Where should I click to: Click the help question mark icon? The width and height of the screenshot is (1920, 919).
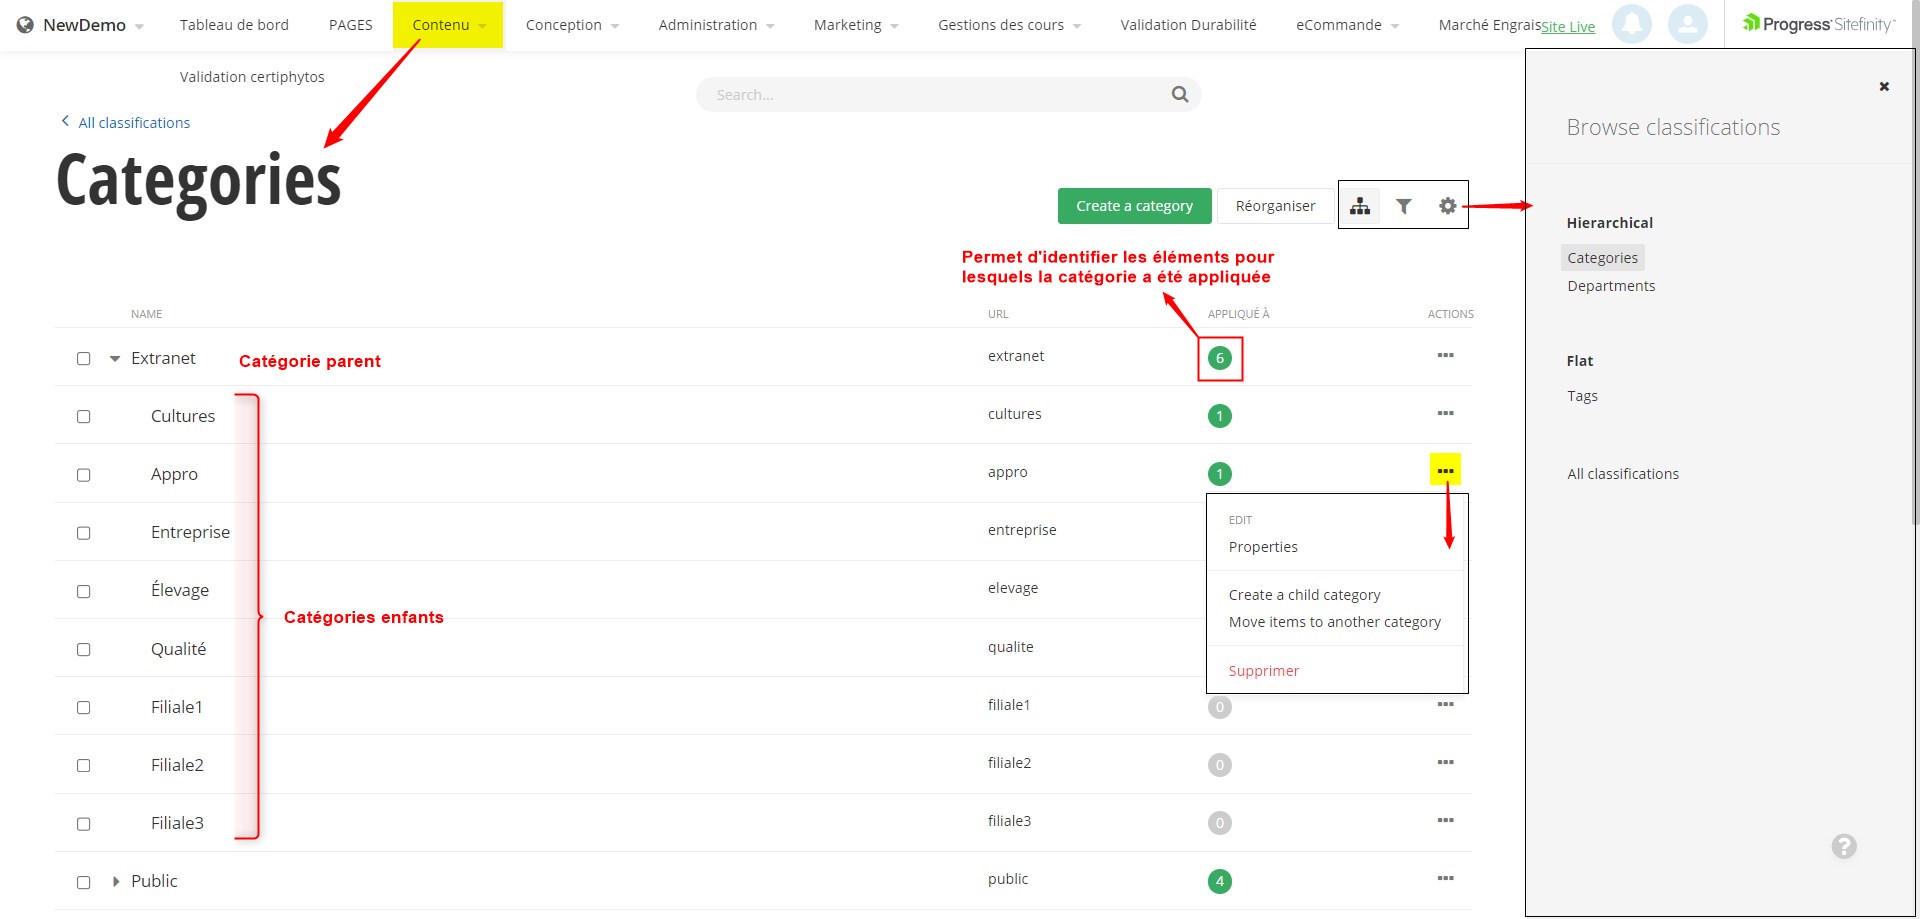1844,847
